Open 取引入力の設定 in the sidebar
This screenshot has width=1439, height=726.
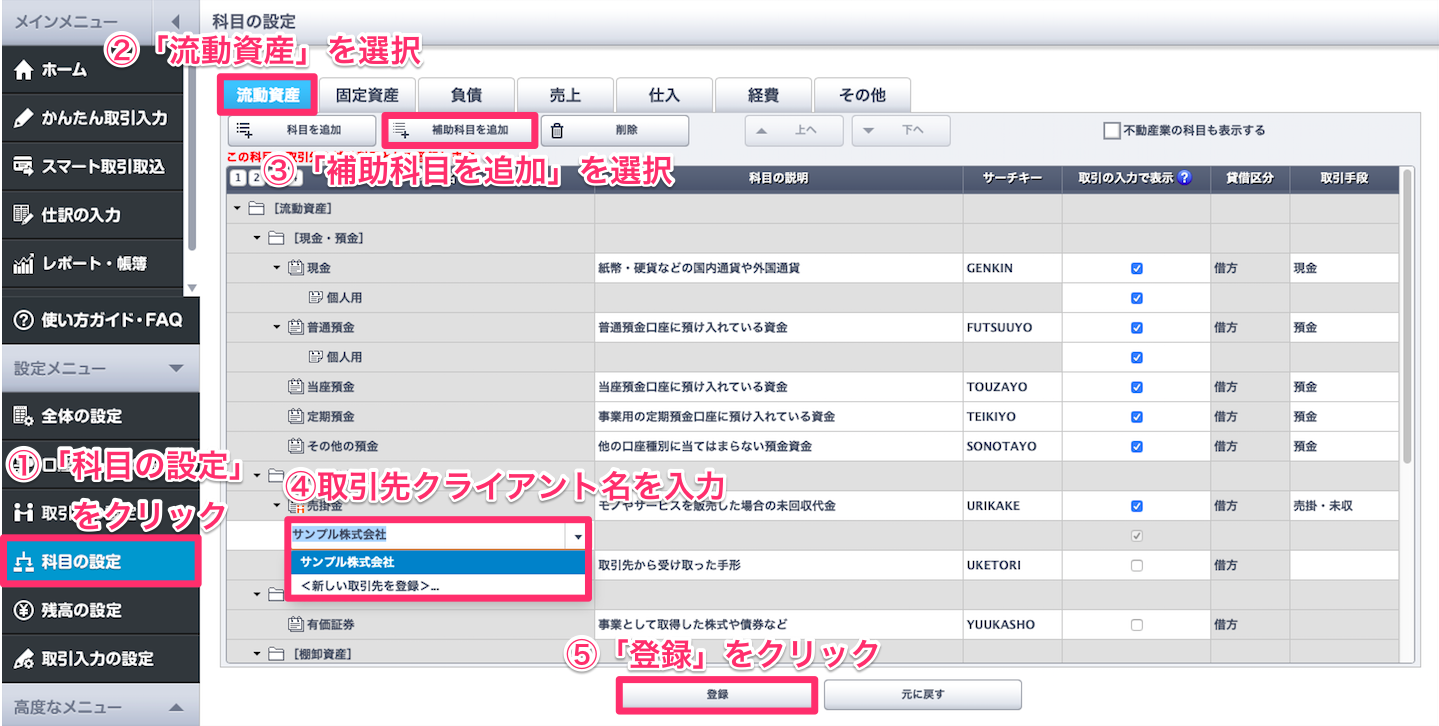98,659
